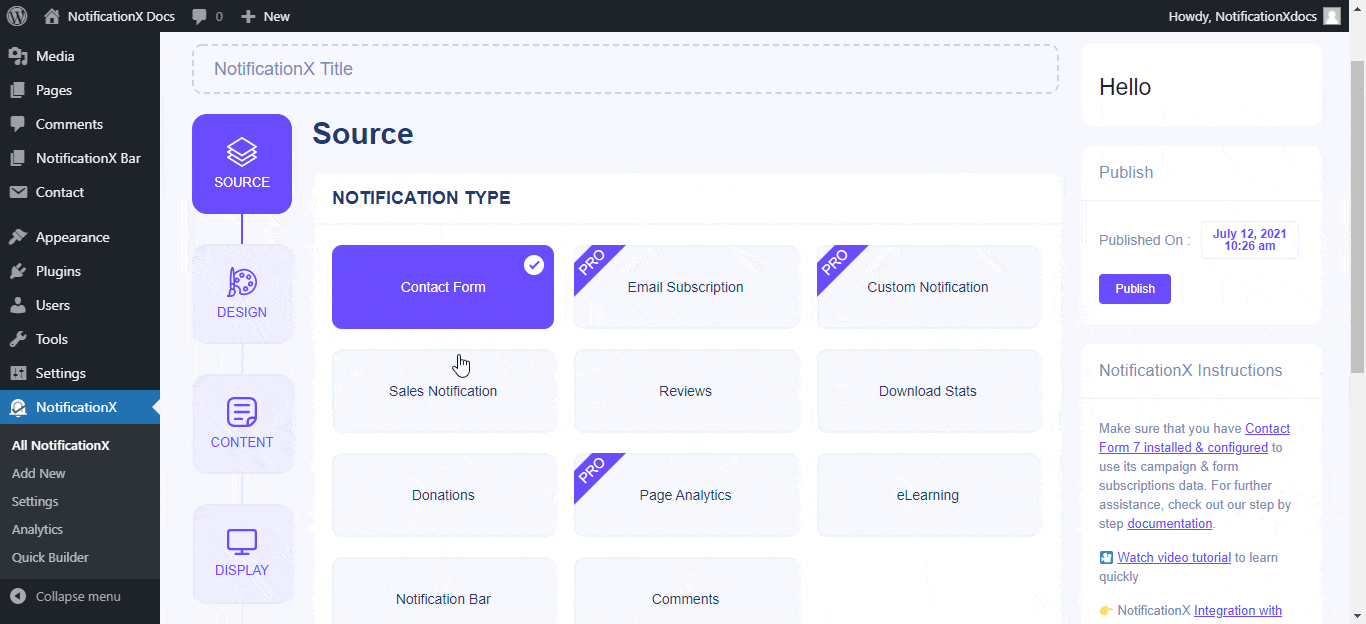
Task: Select Sales Notification type
Action: 443,391
